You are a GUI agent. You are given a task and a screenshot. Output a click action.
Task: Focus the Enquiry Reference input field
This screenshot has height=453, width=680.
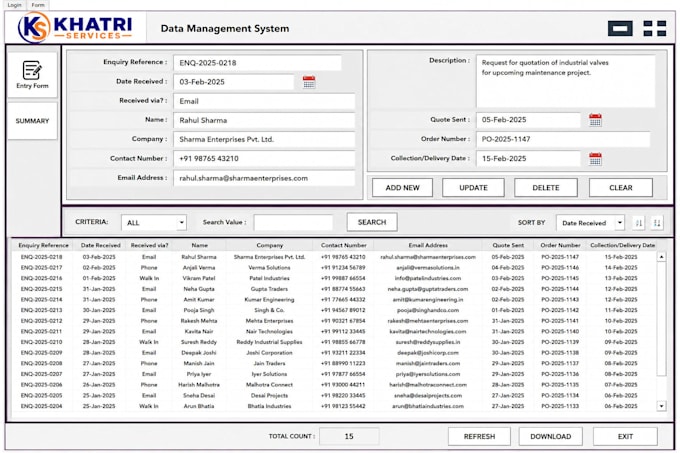(257, 63)
